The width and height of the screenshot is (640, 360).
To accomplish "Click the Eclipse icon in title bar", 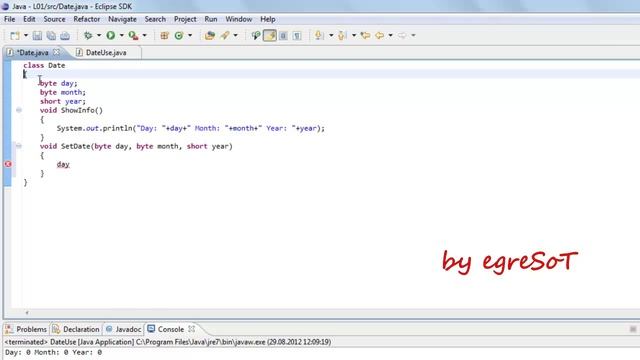I will click(x=5, y=7).
